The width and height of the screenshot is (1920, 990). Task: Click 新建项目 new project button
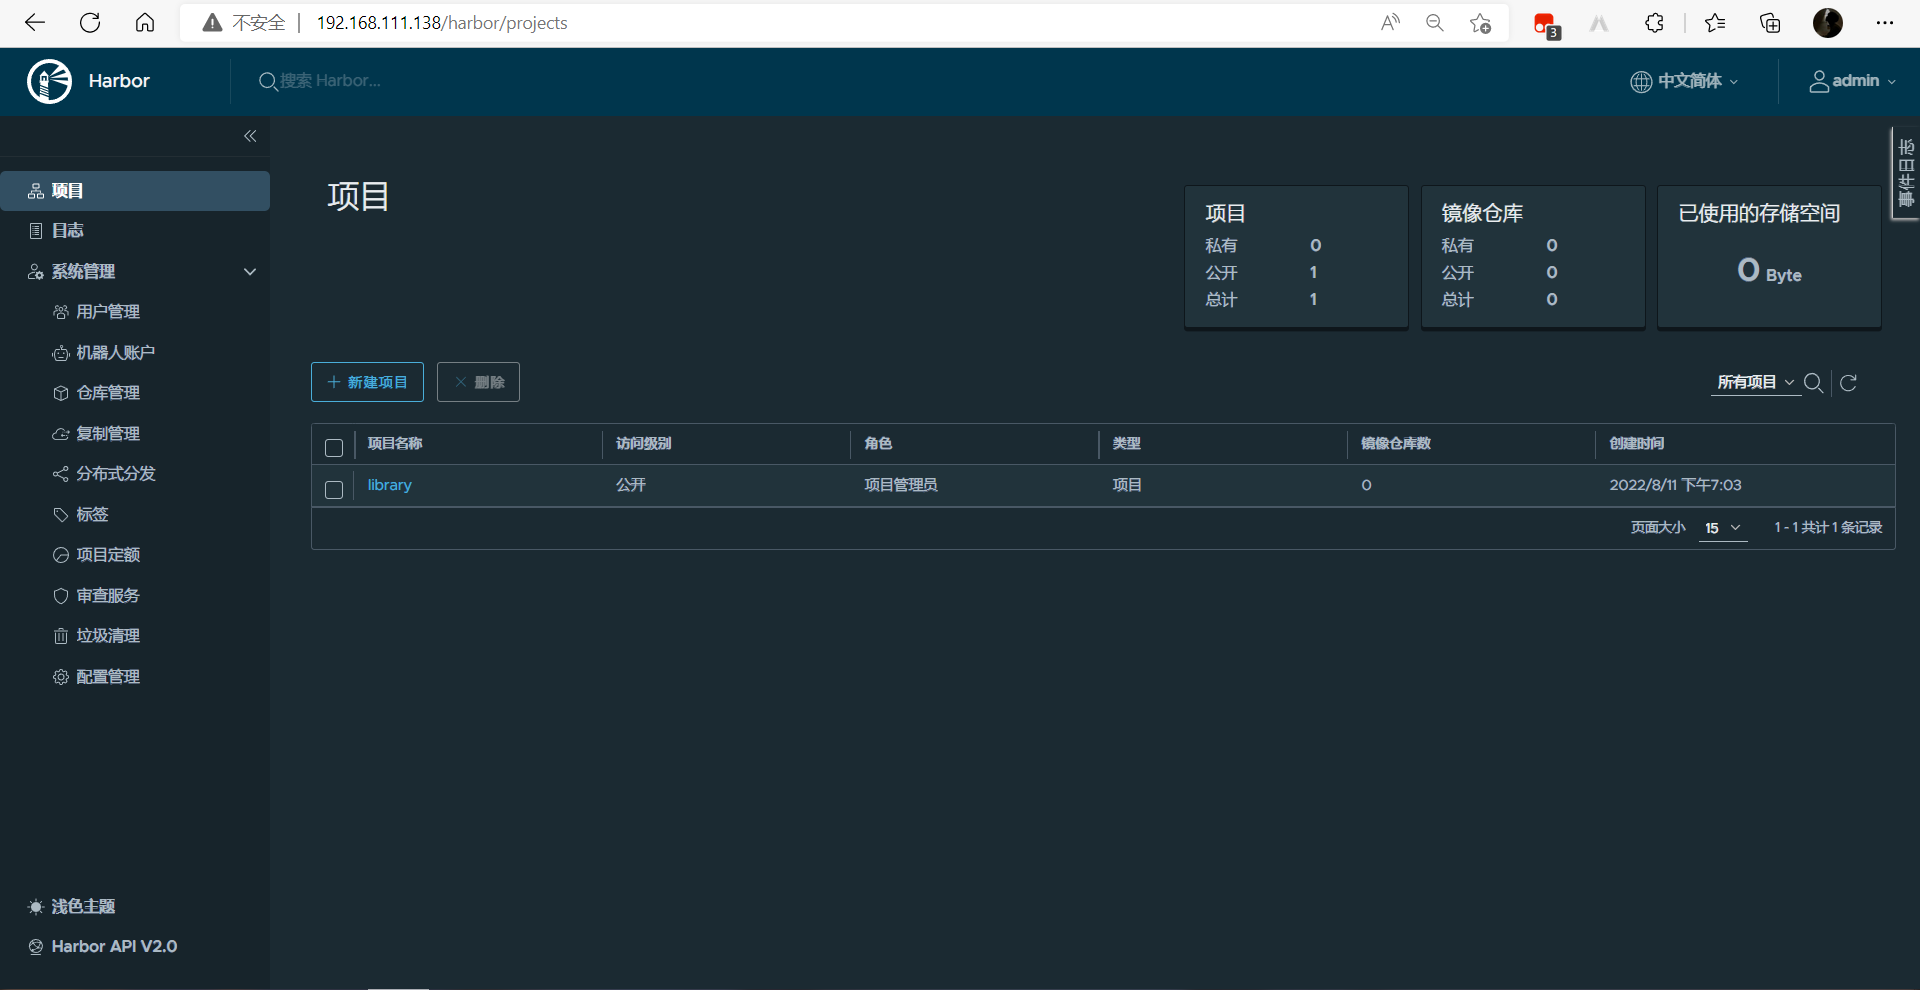367,382
